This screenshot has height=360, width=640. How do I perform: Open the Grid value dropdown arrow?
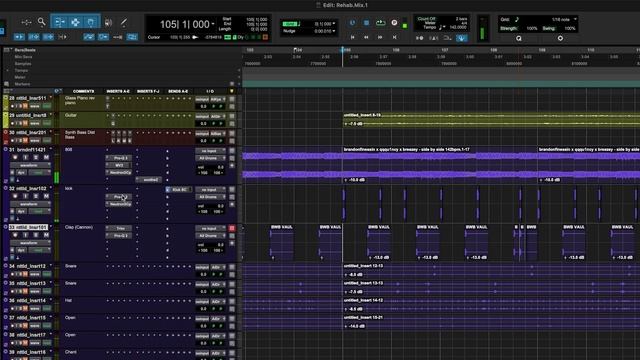334,24
